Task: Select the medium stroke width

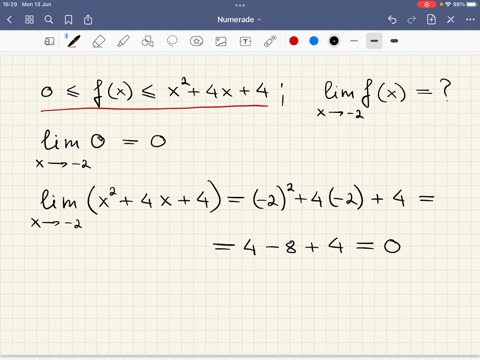Action: pyautogui.click(x=374, y=41)
